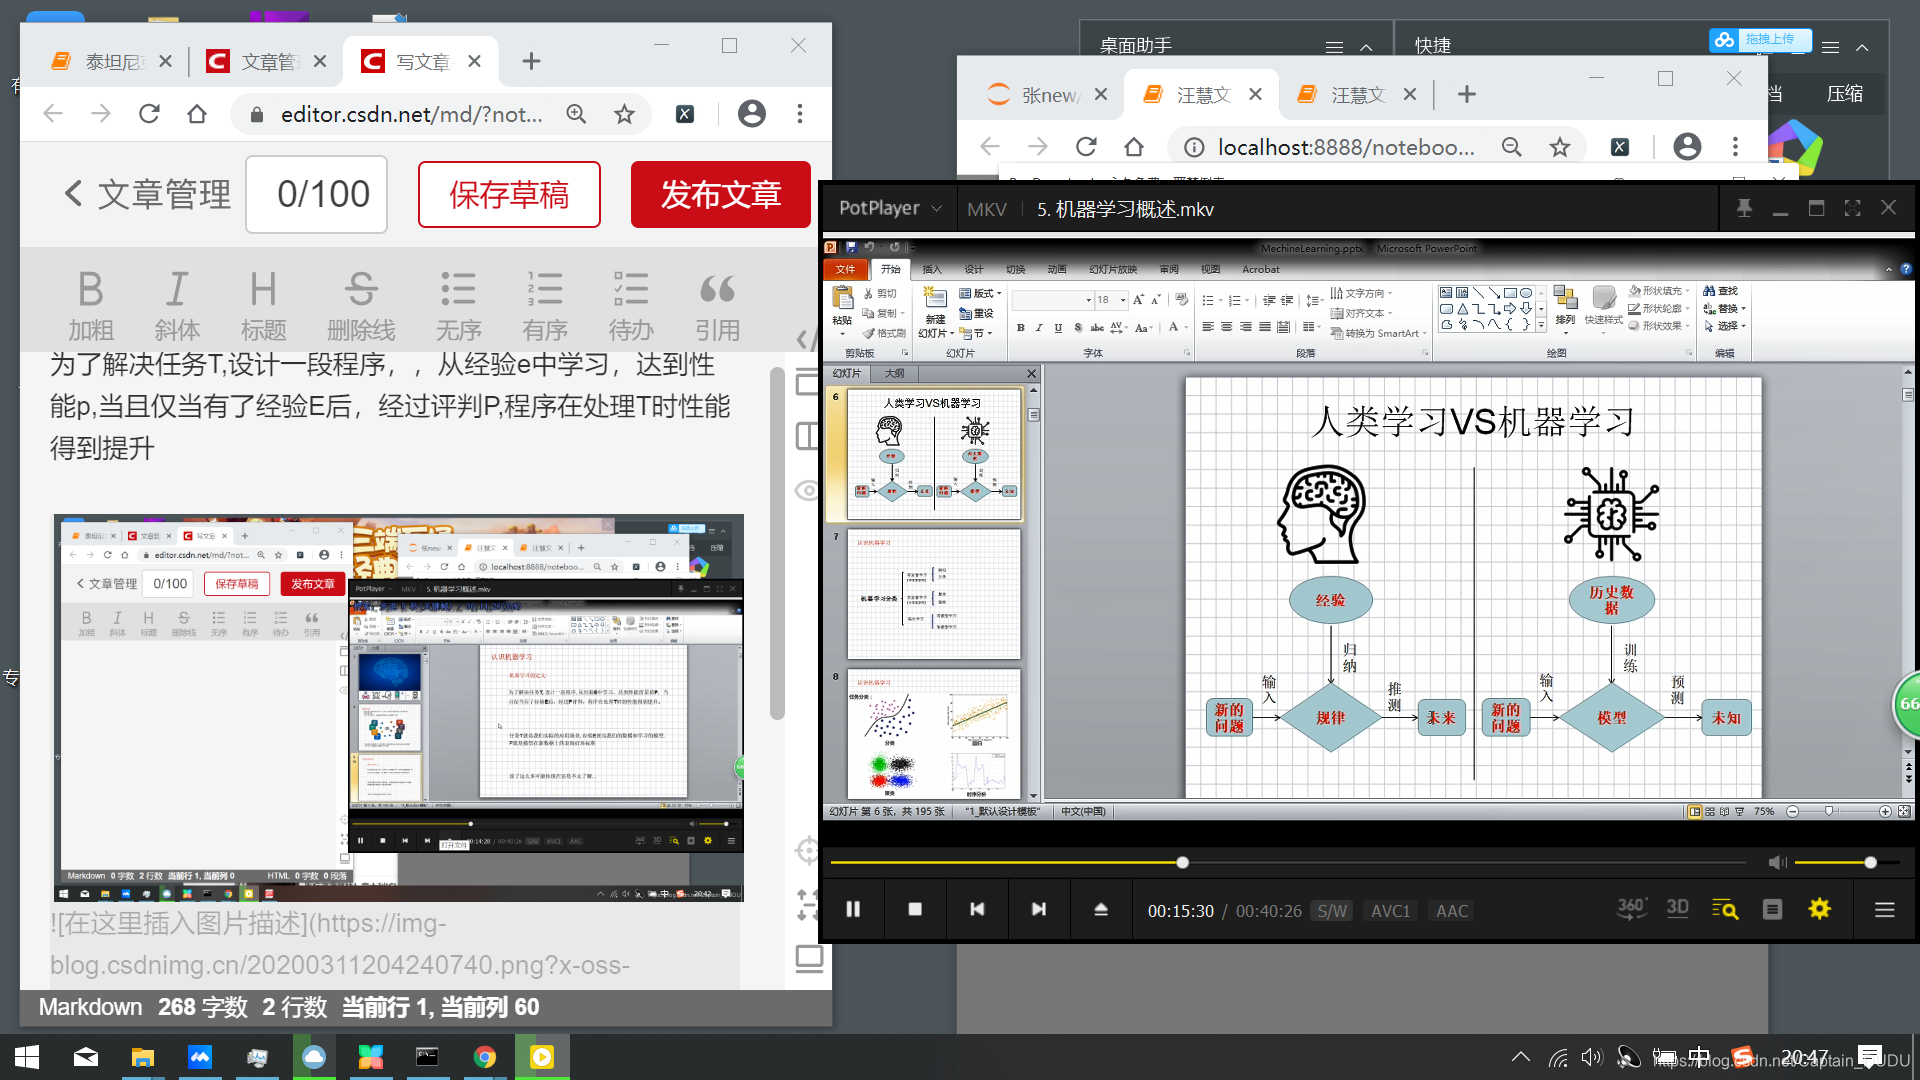Open the PotPlayer chapter/bookmark panel icon

point(1772,909)
